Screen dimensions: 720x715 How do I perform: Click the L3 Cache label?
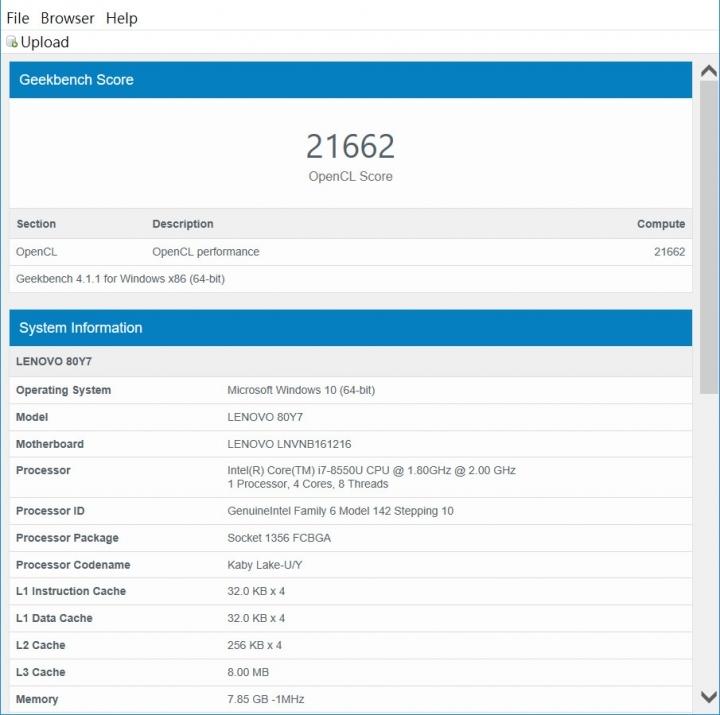40,672
